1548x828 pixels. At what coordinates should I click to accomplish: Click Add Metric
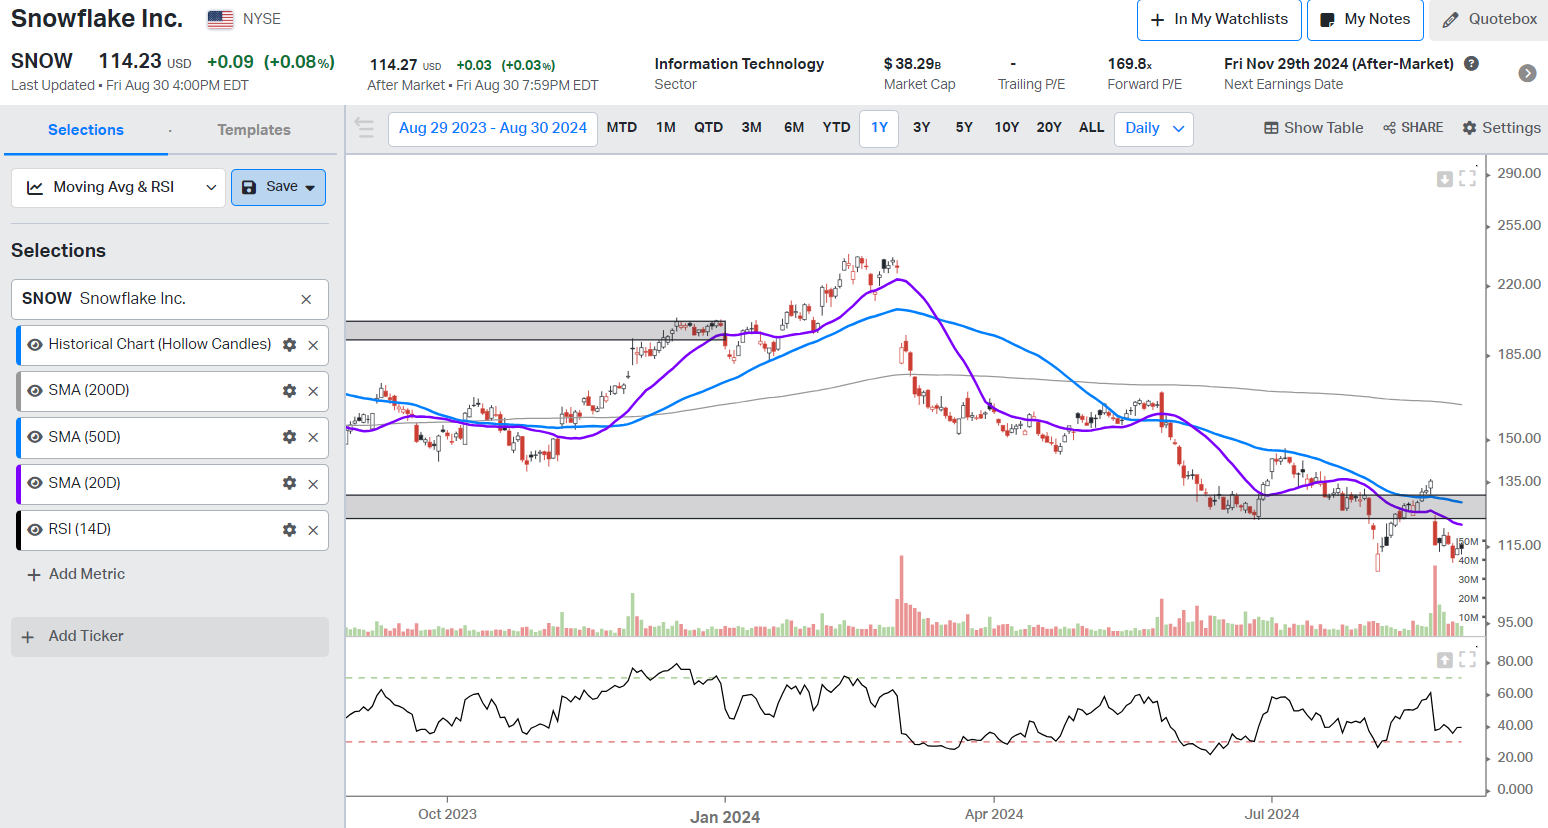click(76, 575)
